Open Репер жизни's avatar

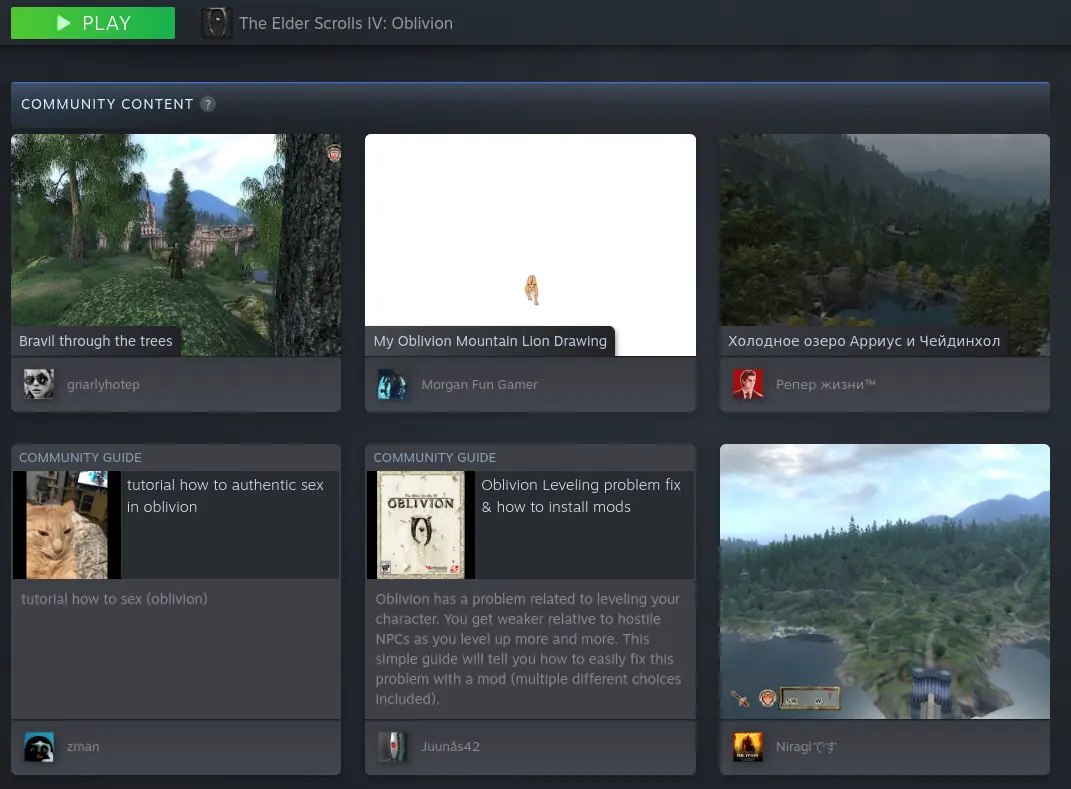(x=748, y=384)
